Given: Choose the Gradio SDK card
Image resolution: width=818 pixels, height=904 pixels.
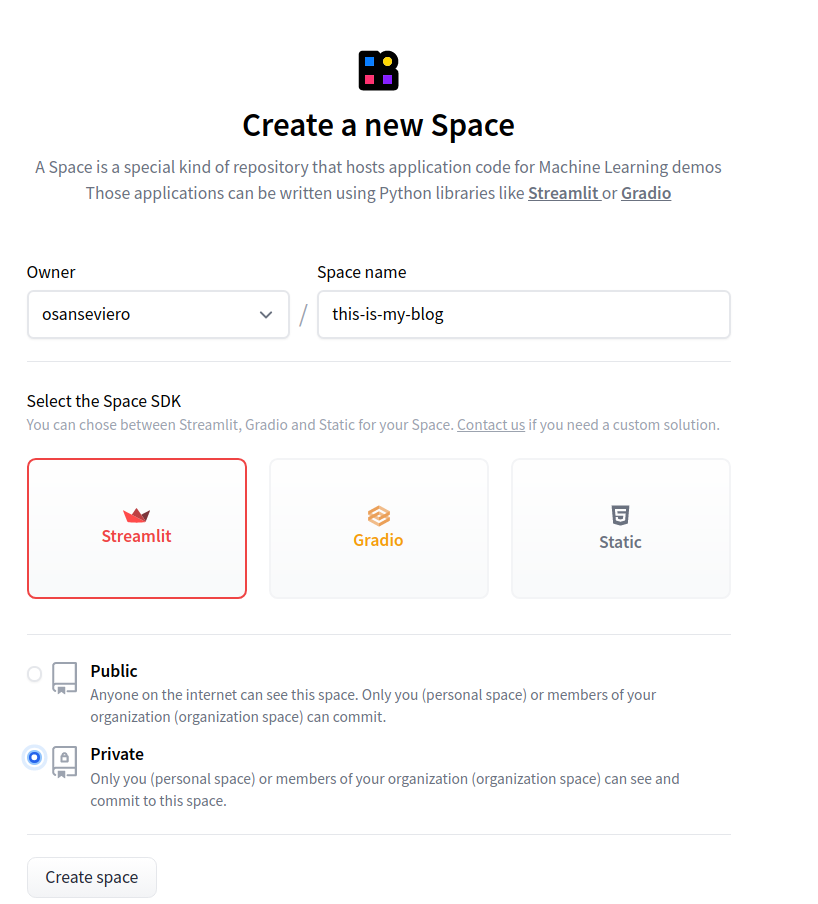Looking at the screenshot, I should [379, 529].
